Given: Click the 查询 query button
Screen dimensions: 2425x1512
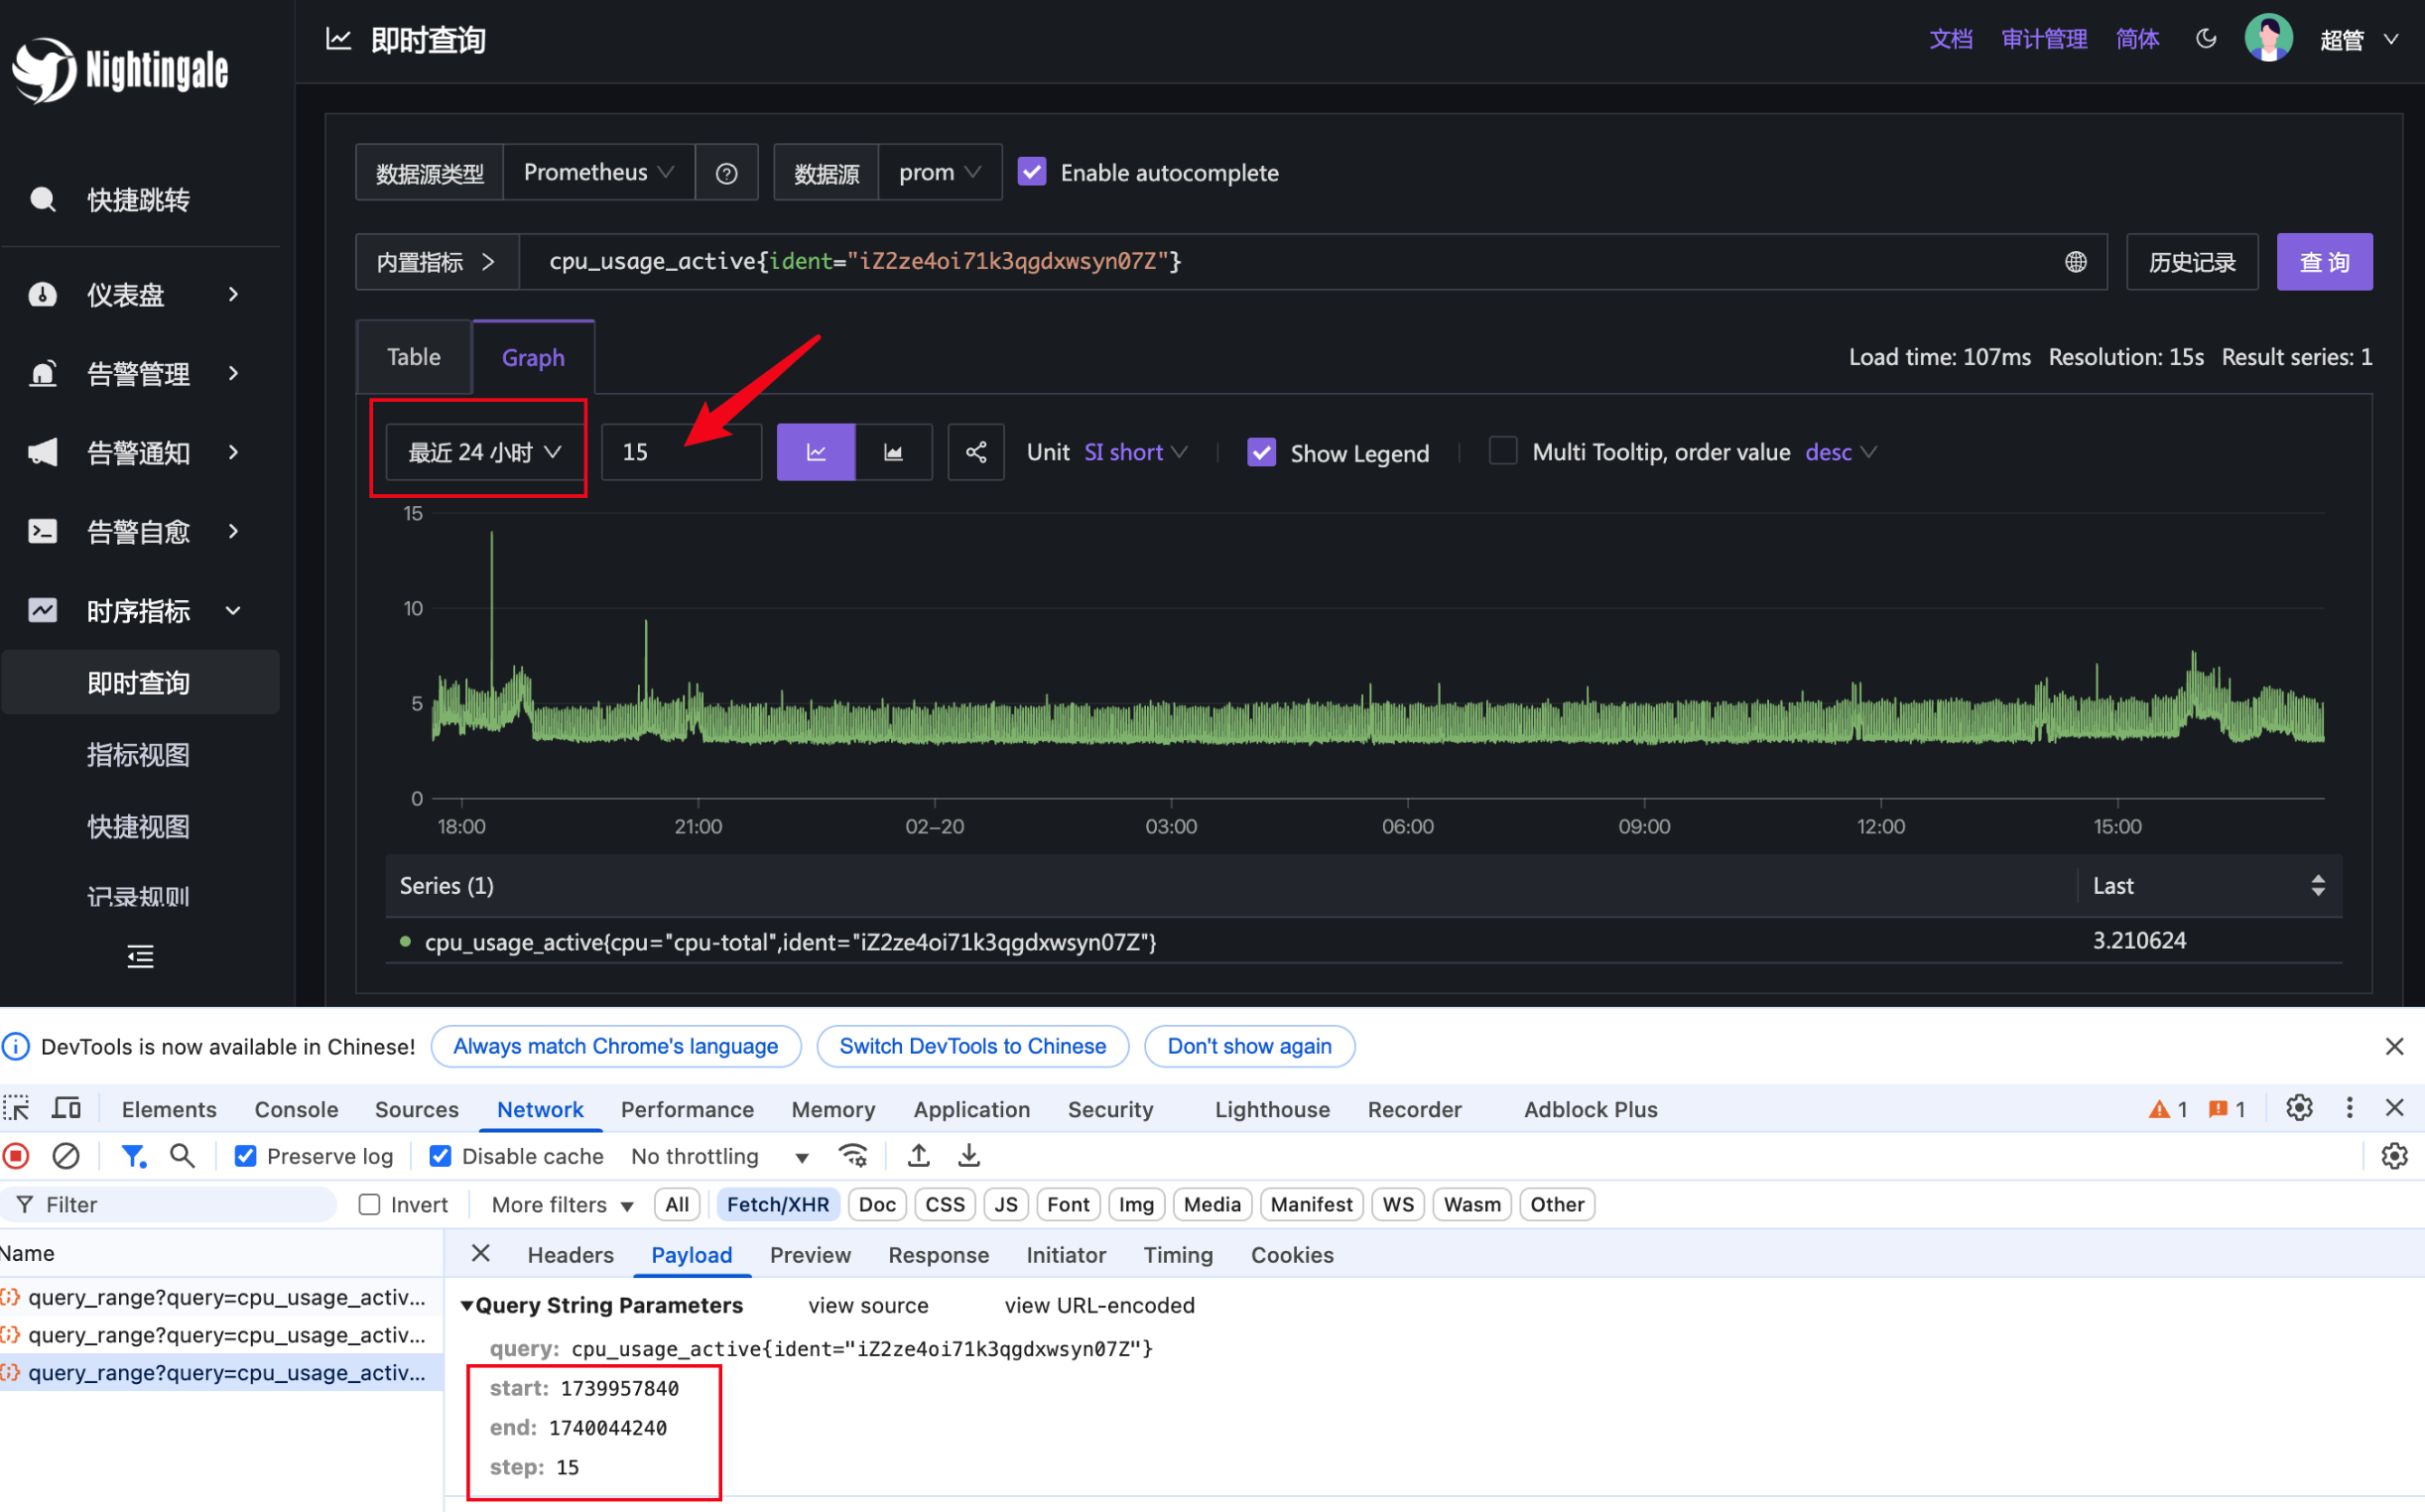Looking at the screenshot, I should (x=2323, y=262).
